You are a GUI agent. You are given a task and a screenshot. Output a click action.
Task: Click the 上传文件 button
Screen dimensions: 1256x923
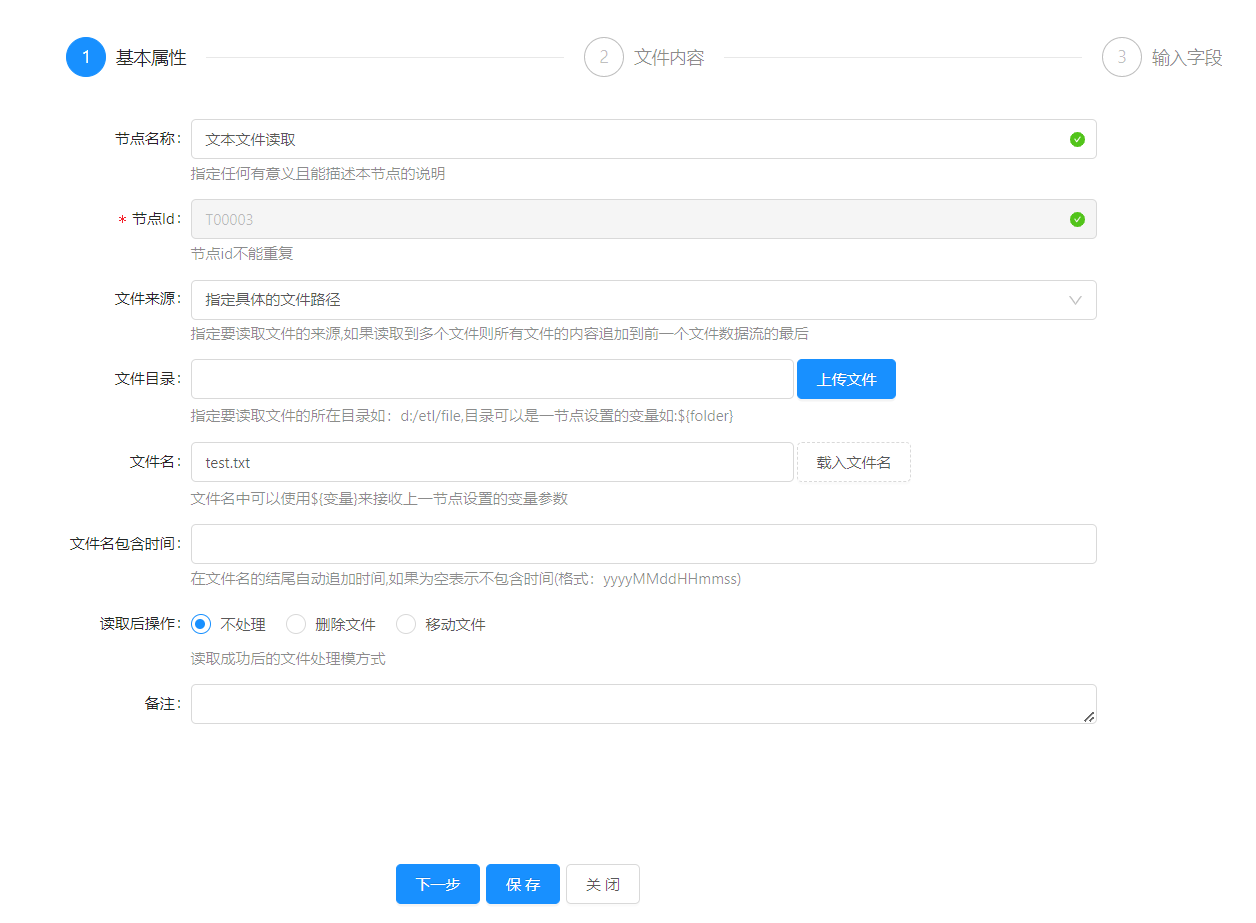click(846, 379)
